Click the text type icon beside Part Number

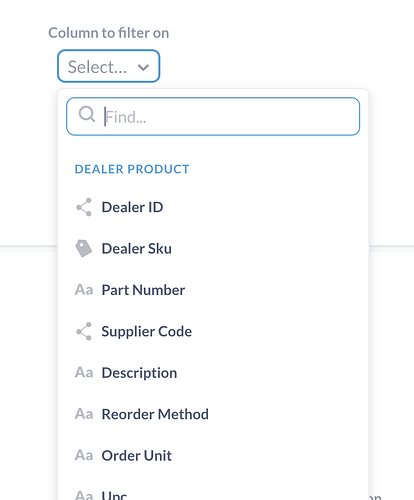coord(84,290)
